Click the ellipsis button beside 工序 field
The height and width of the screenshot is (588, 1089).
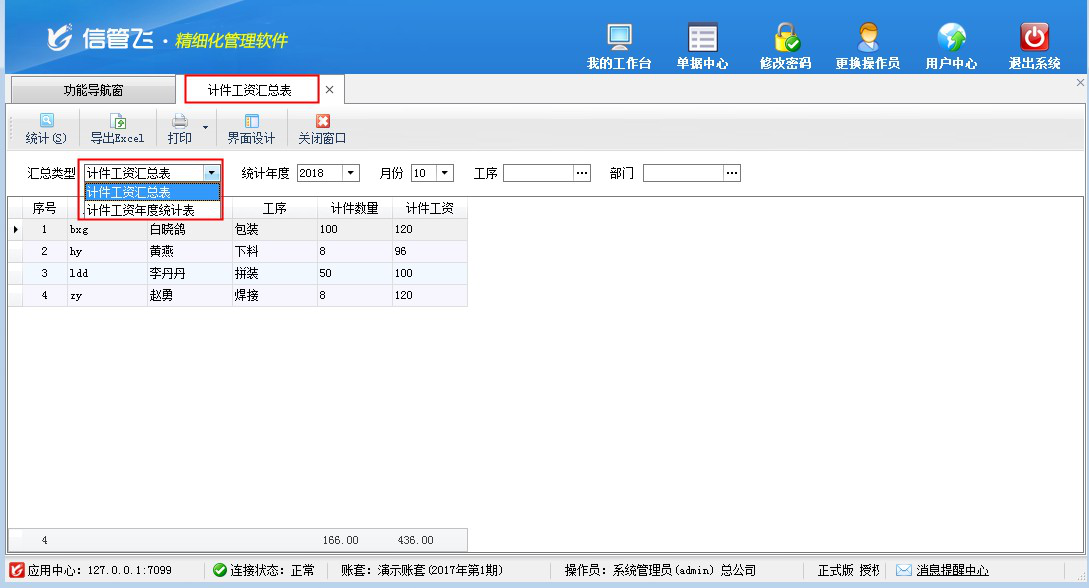point(582,173)
